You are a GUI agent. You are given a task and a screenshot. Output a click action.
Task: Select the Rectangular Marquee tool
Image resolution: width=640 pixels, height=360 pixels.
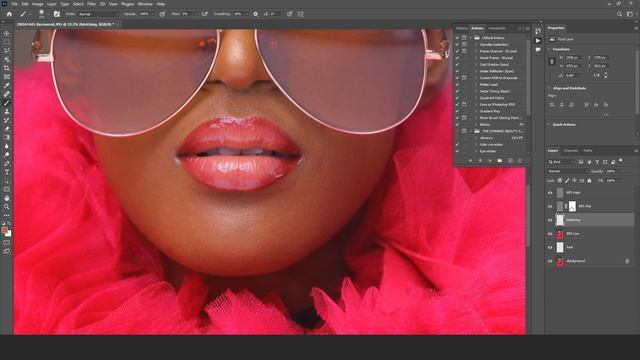7,42
